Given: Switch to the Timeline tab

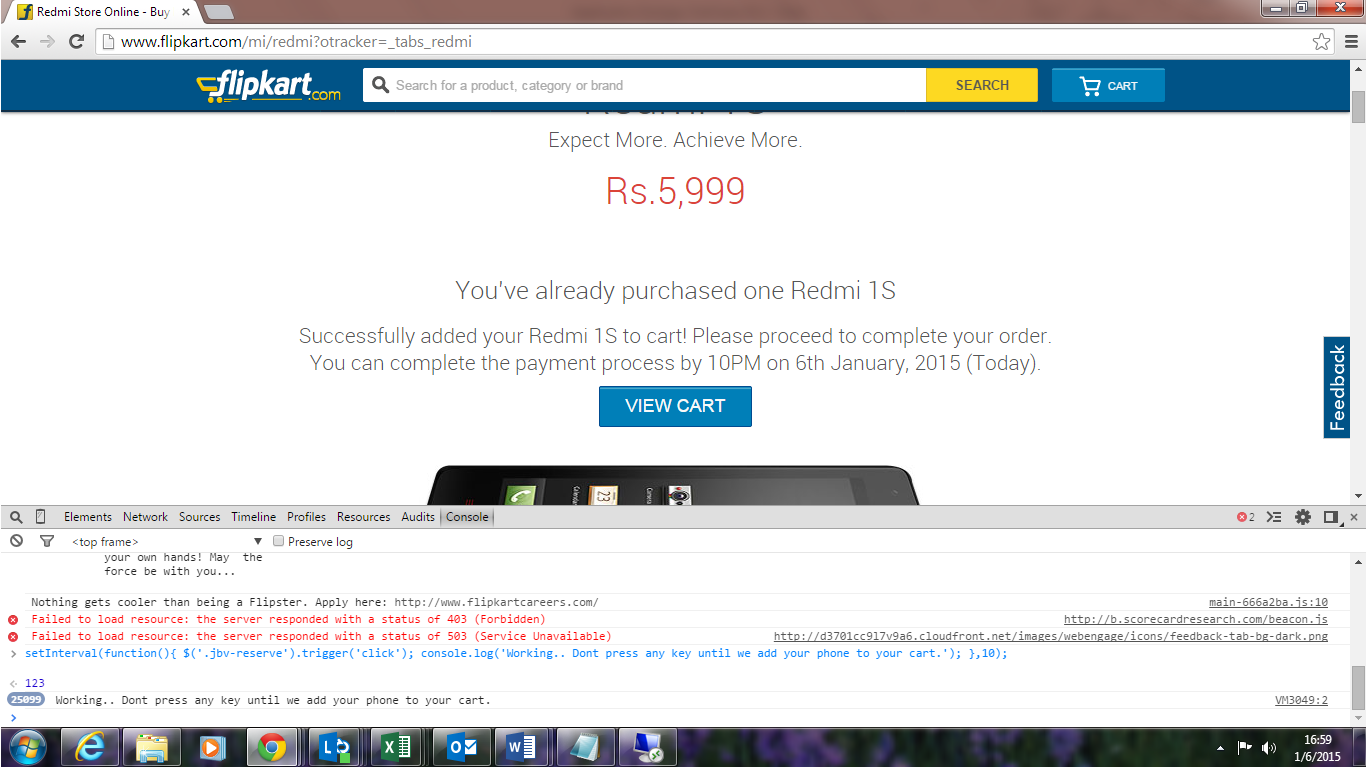Looking at the screenshot, I should point(253,517).
